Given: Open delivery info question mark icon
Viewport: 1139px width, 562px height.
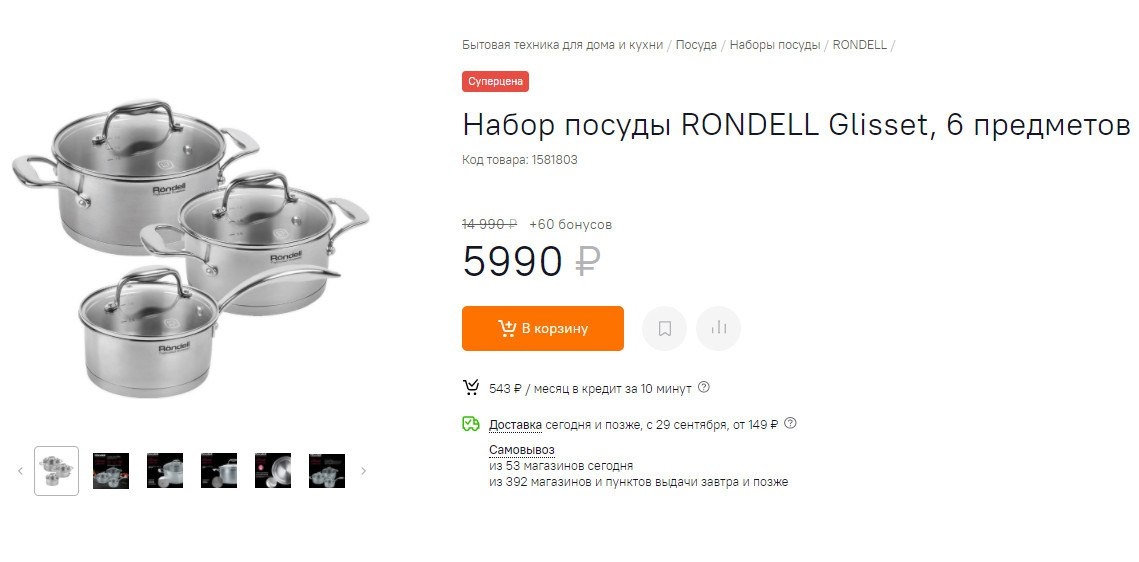Looking at the screenshot, I should tap(790, 423).
